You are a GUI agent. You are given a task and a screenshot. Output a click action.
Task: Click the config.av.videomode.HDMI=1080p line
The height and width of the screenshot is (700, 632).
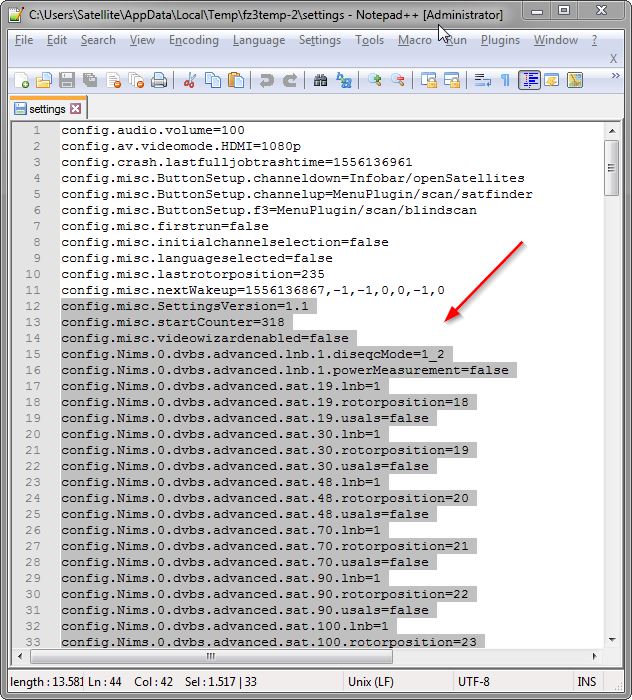[181, 146]
